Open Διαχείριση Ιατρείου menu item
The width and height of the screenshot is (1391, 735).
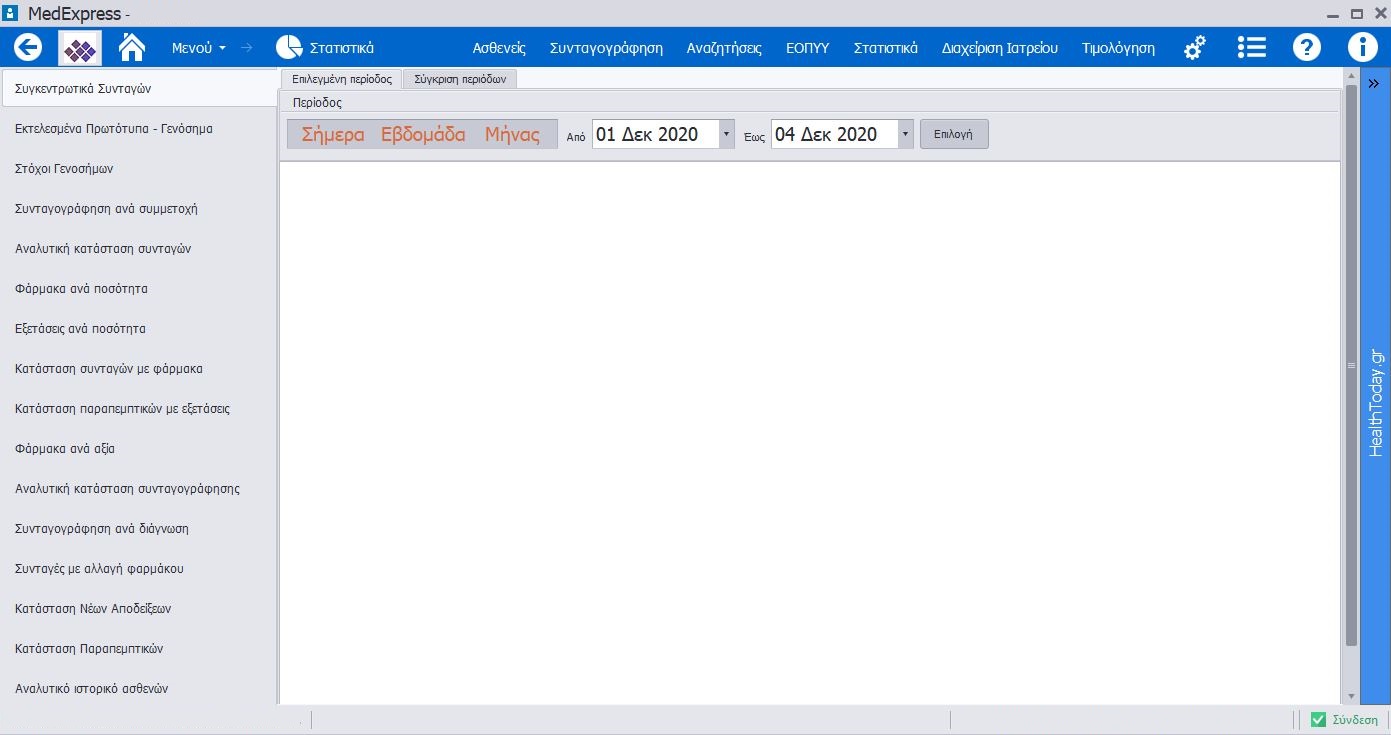[x=1000, y=48]
